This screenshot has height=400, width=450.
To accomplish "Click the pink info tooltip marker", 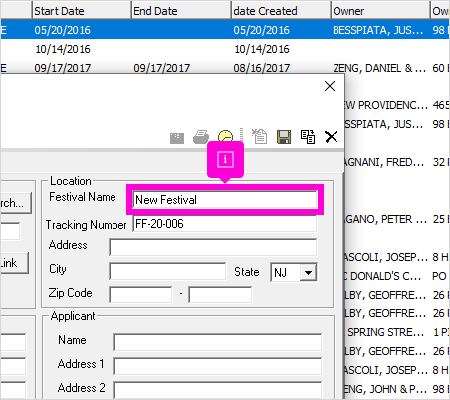I will pyautogui.click(x=225, y=159).
